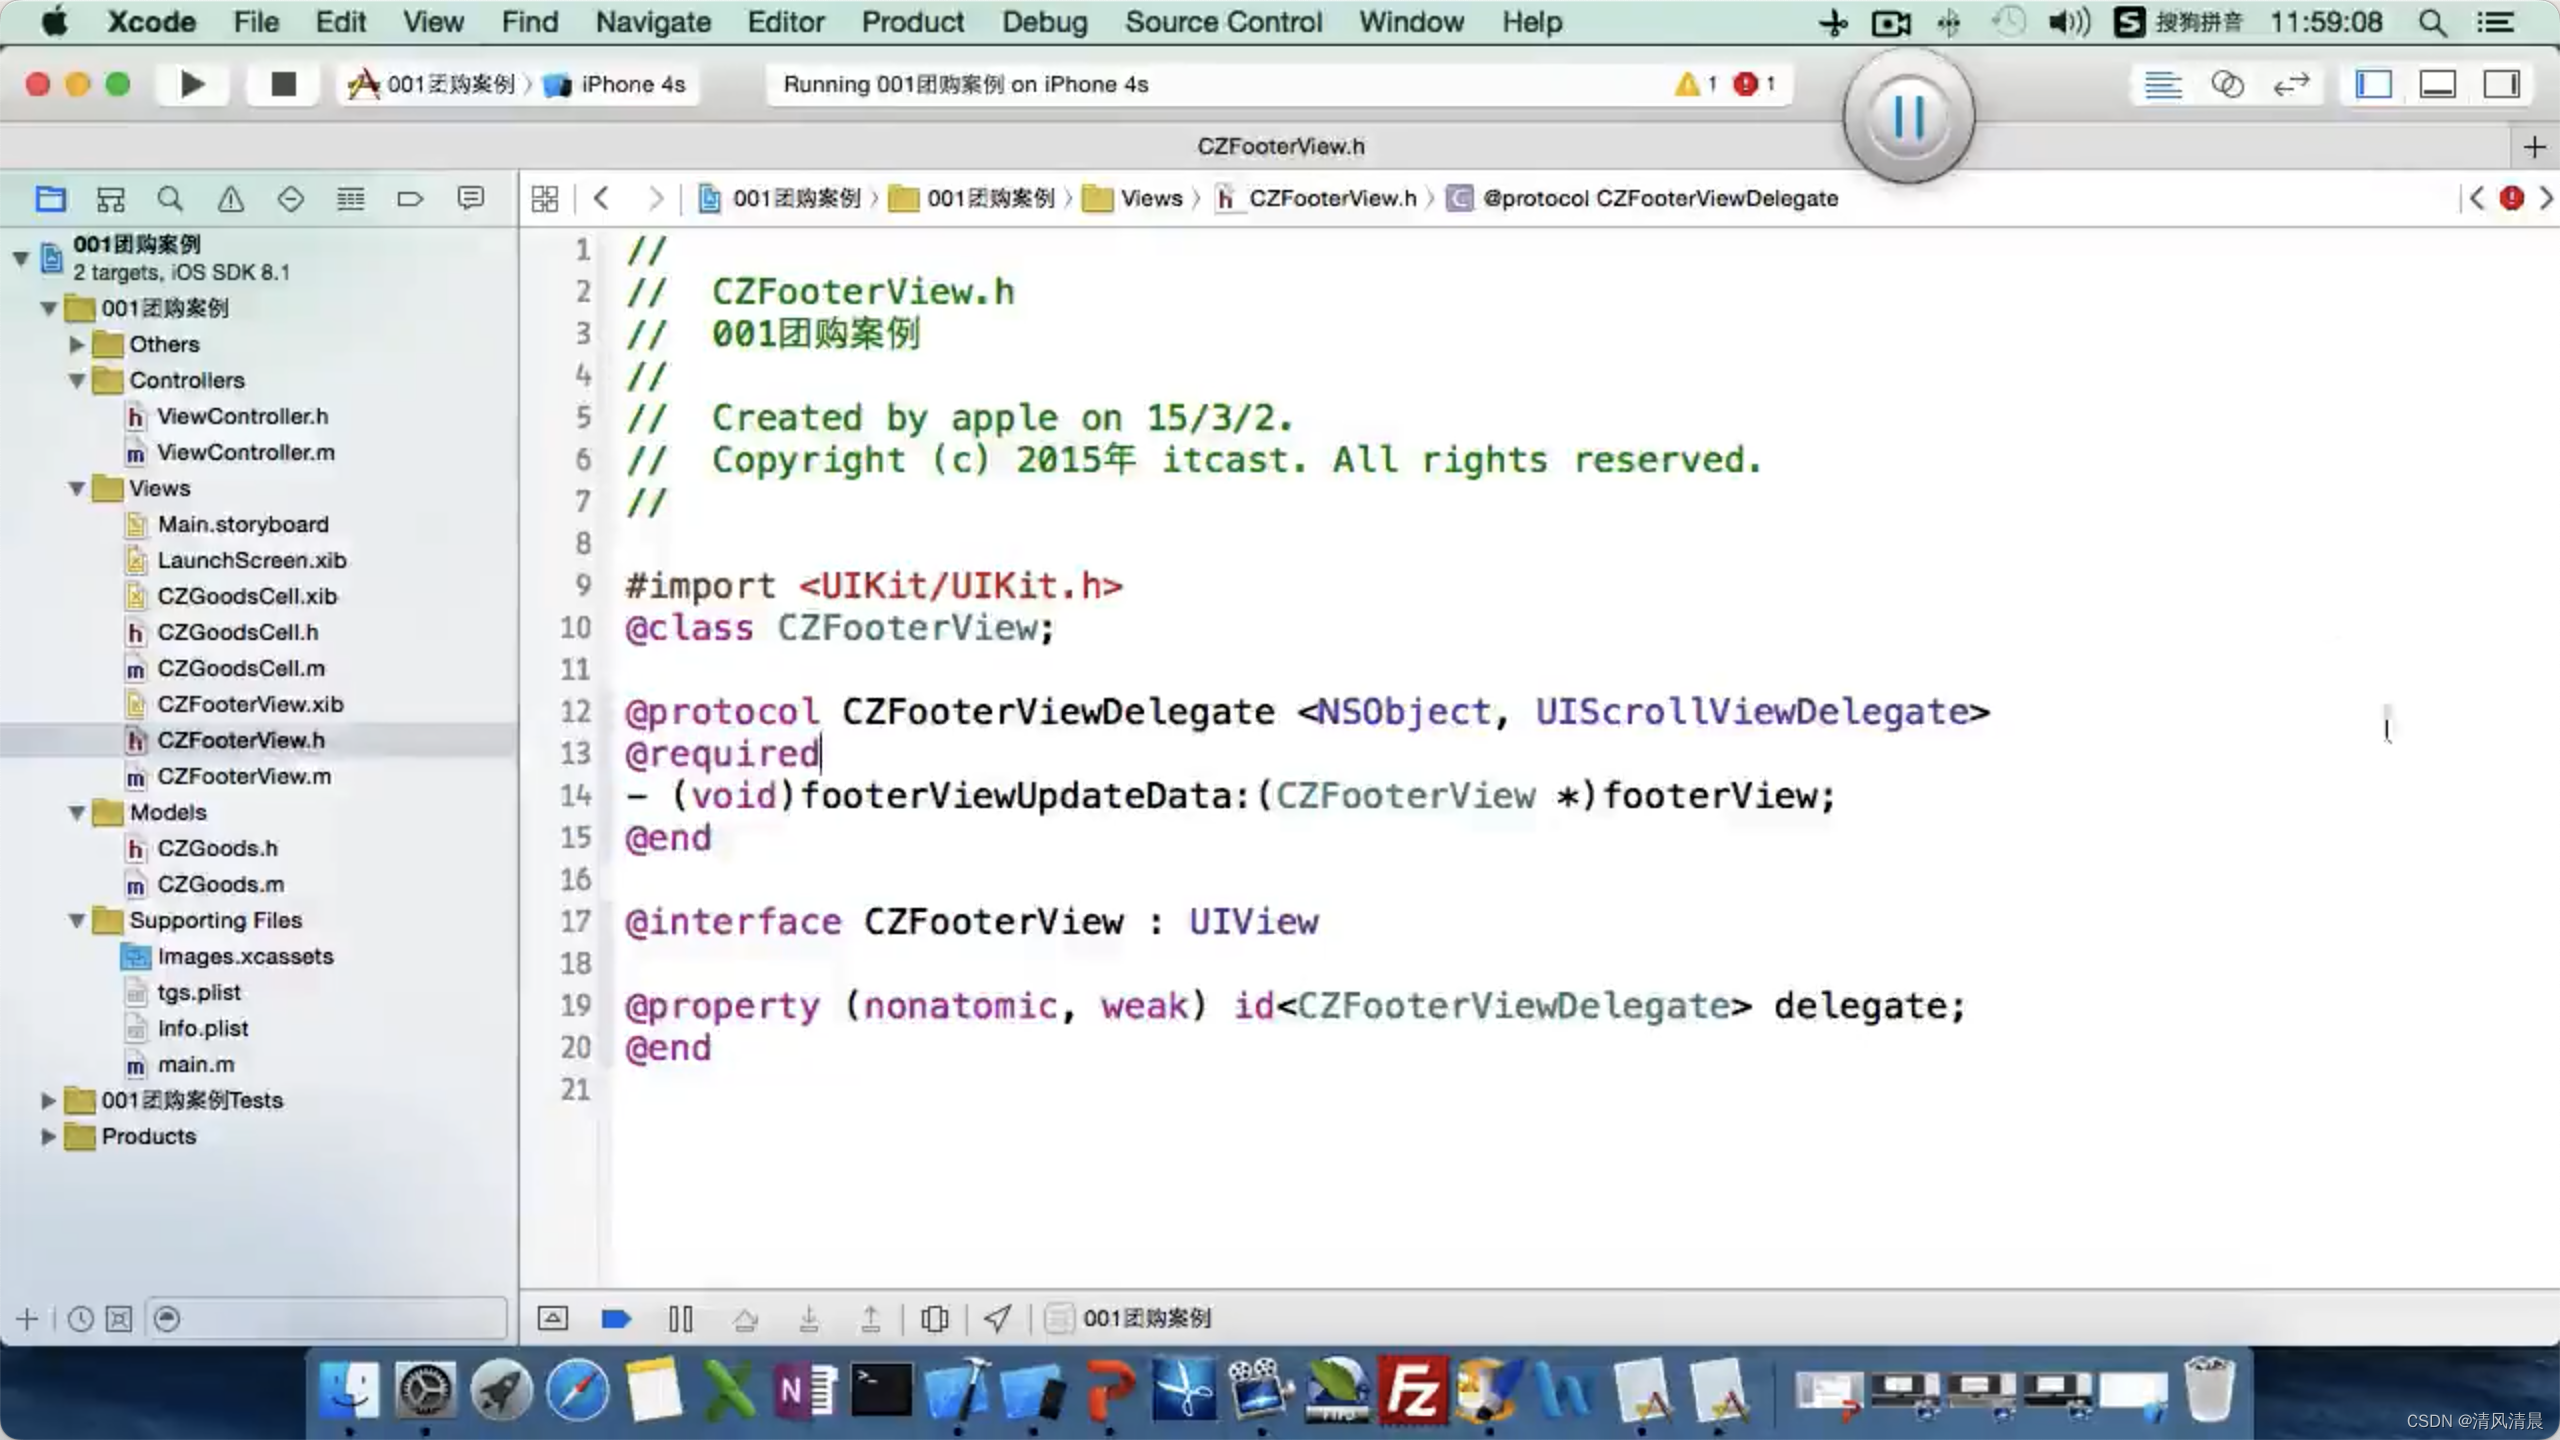This screenshot has width=2560, height=1440.
Task: Toggle the utilities panel visibility
Action: pyautogui.click(x=2505, y=84)
